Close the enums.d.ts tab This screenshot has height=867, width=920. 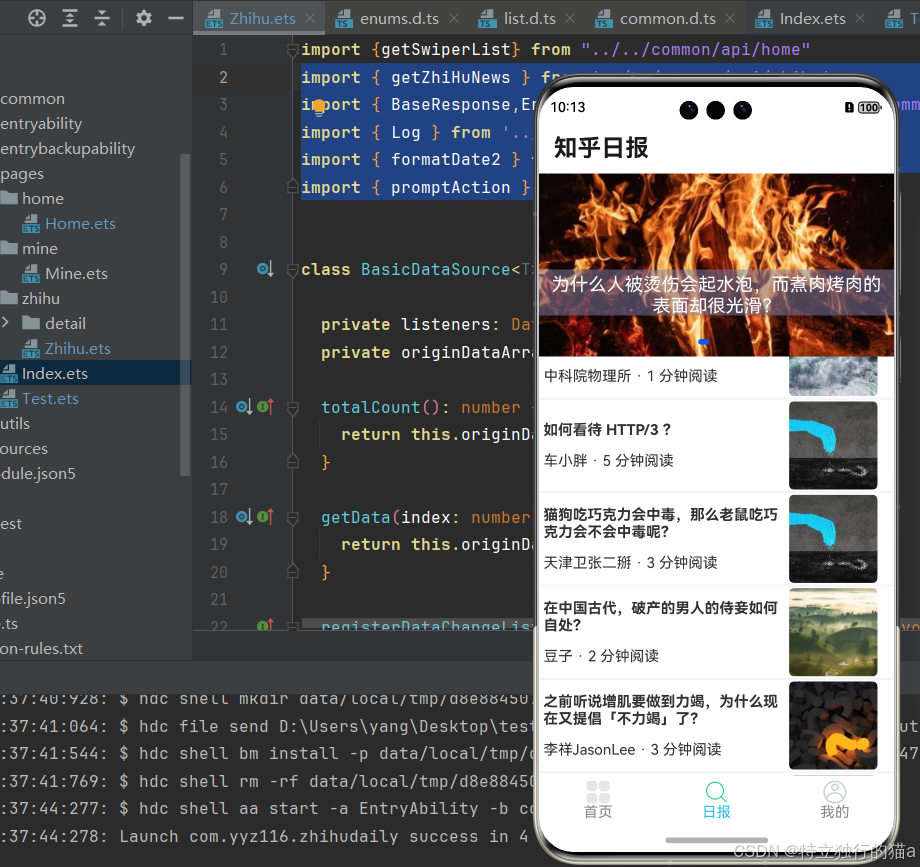[454, 19]
